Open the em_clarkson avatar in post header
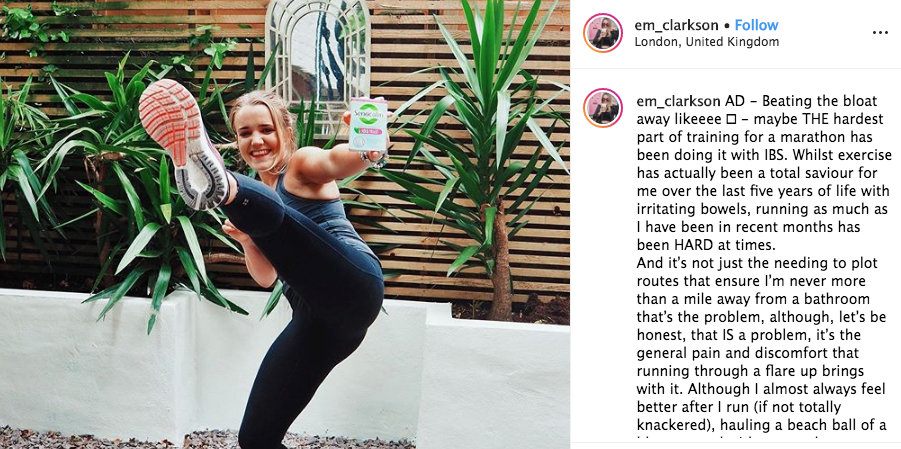Screen dimensions: 901x449 603,33
